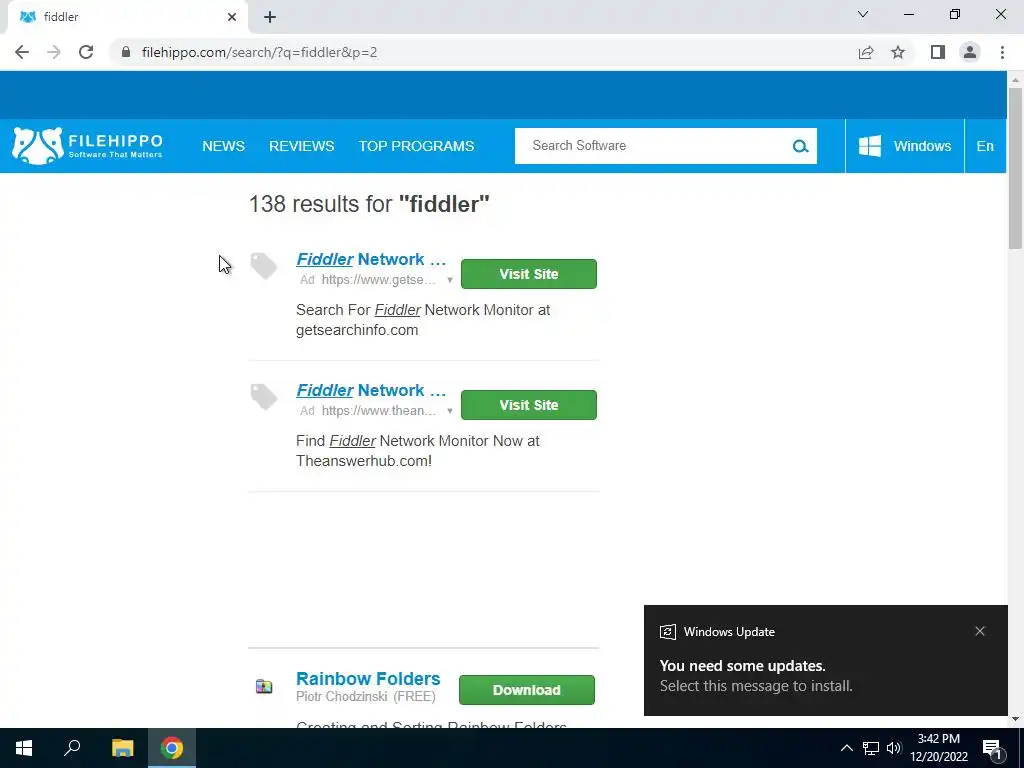
Task: Go back using the browser back arrow
Action: 22,52
